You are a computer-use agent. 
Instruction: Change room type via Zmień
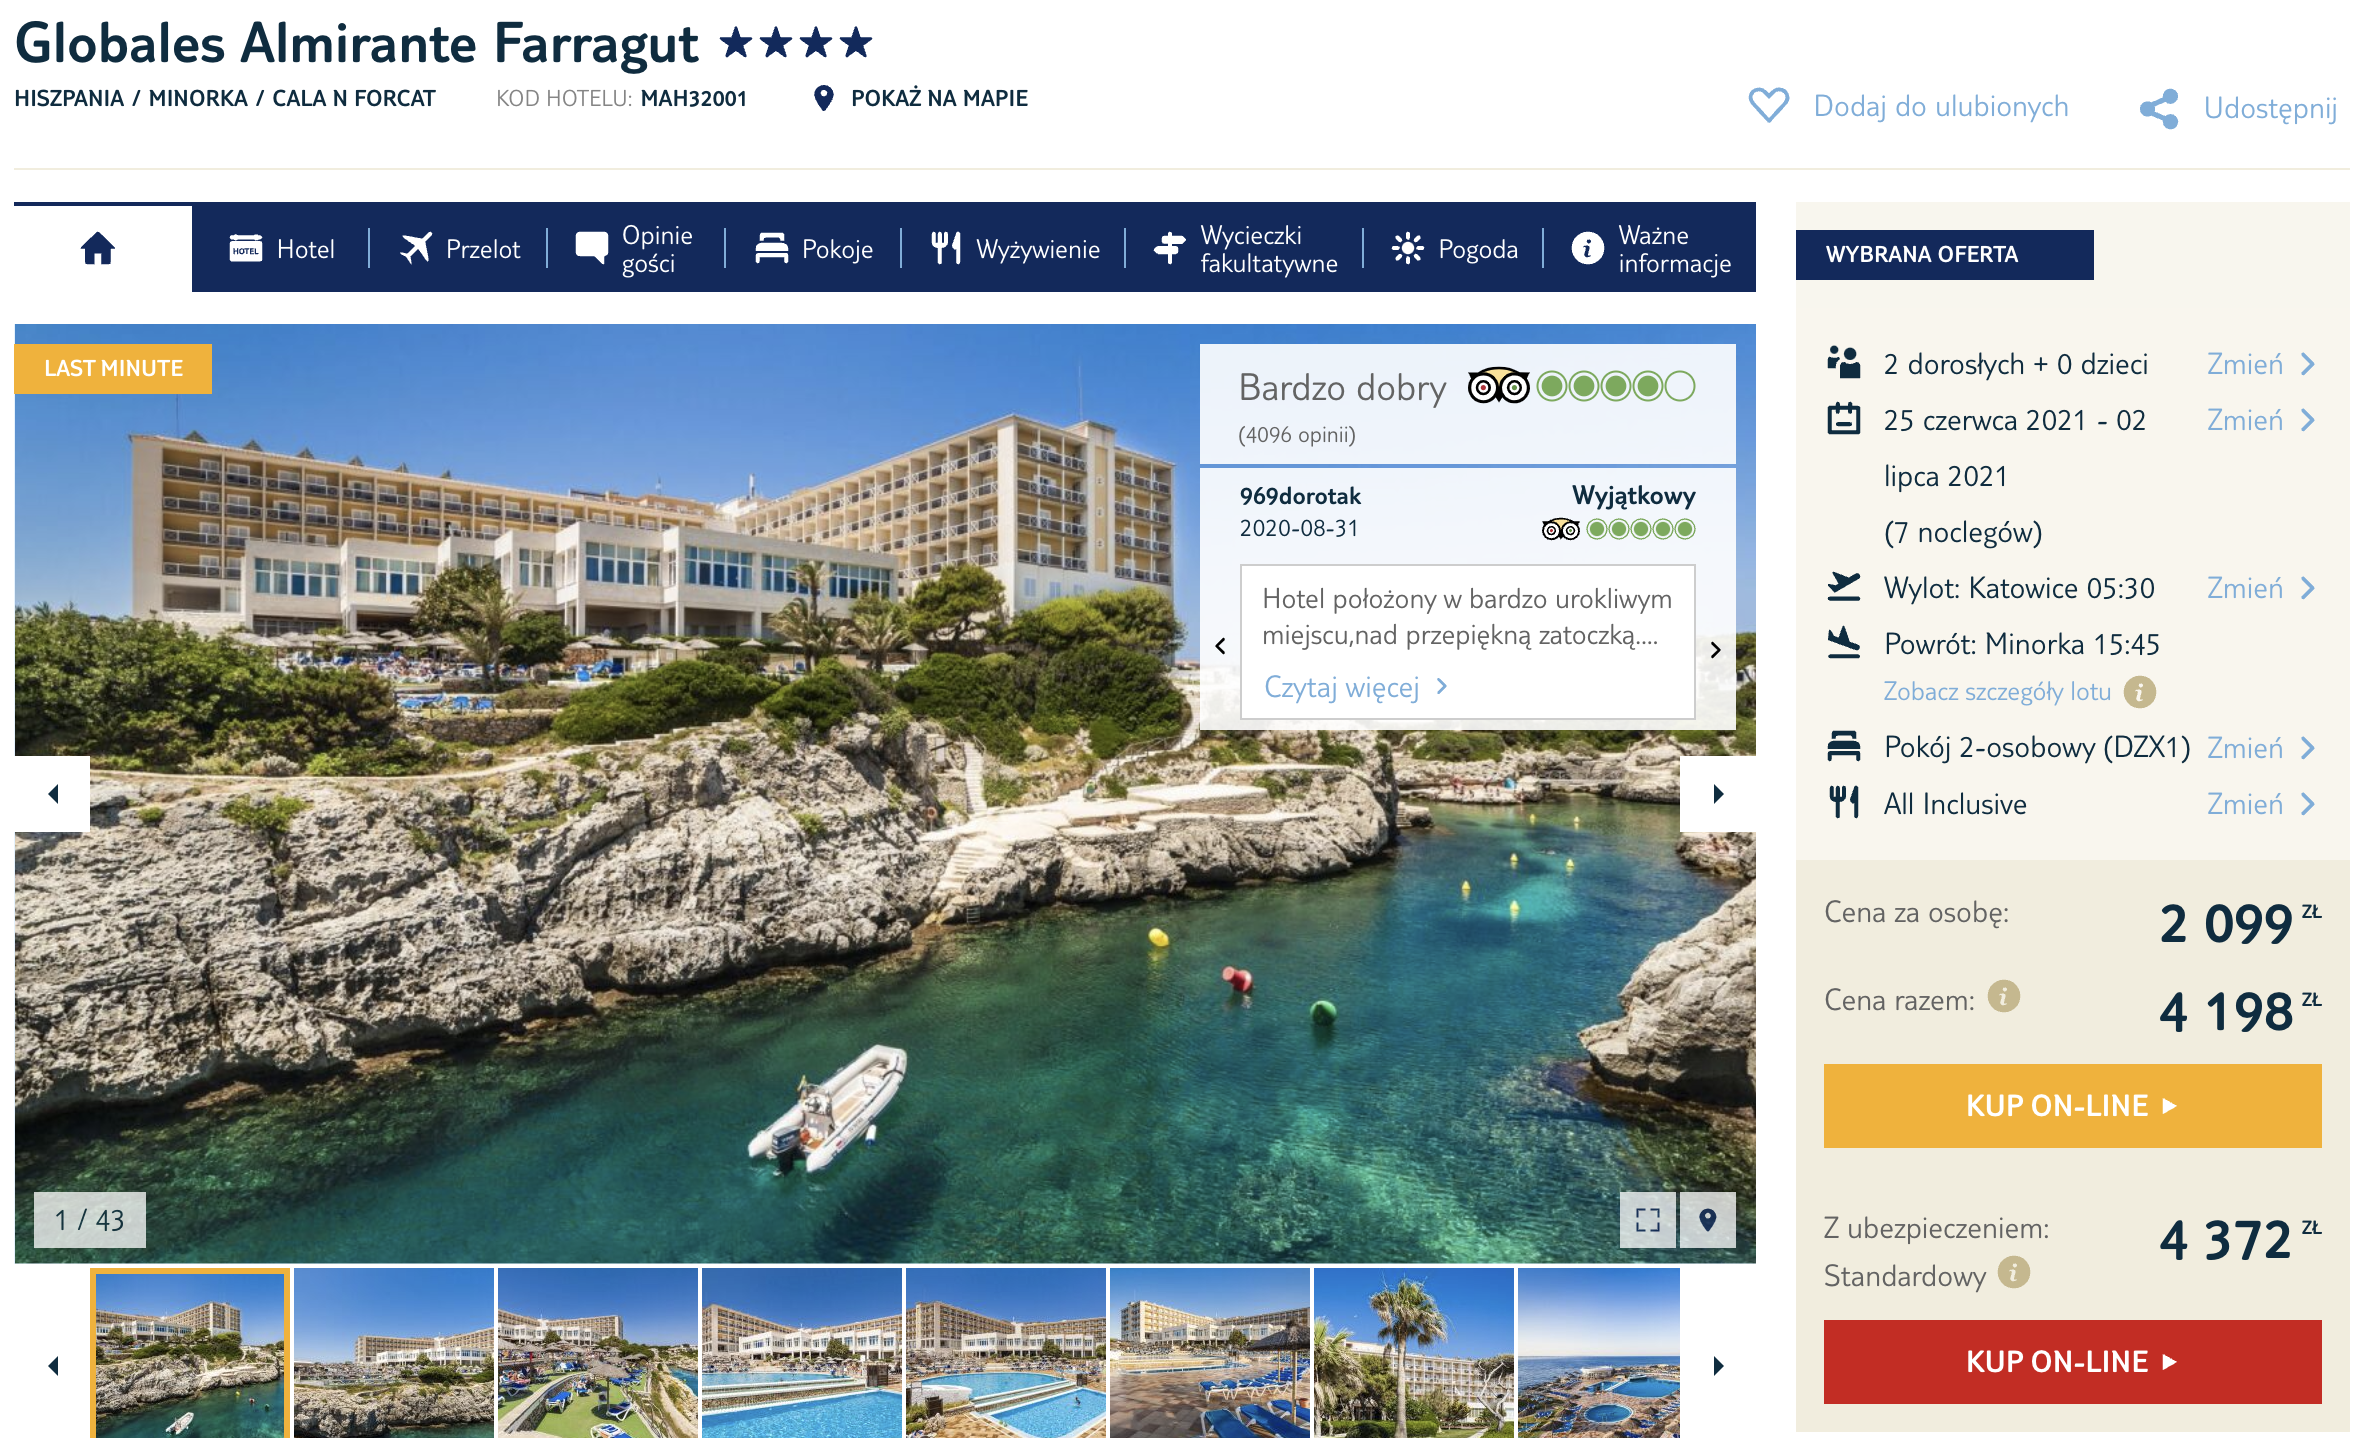[2261, 748]
